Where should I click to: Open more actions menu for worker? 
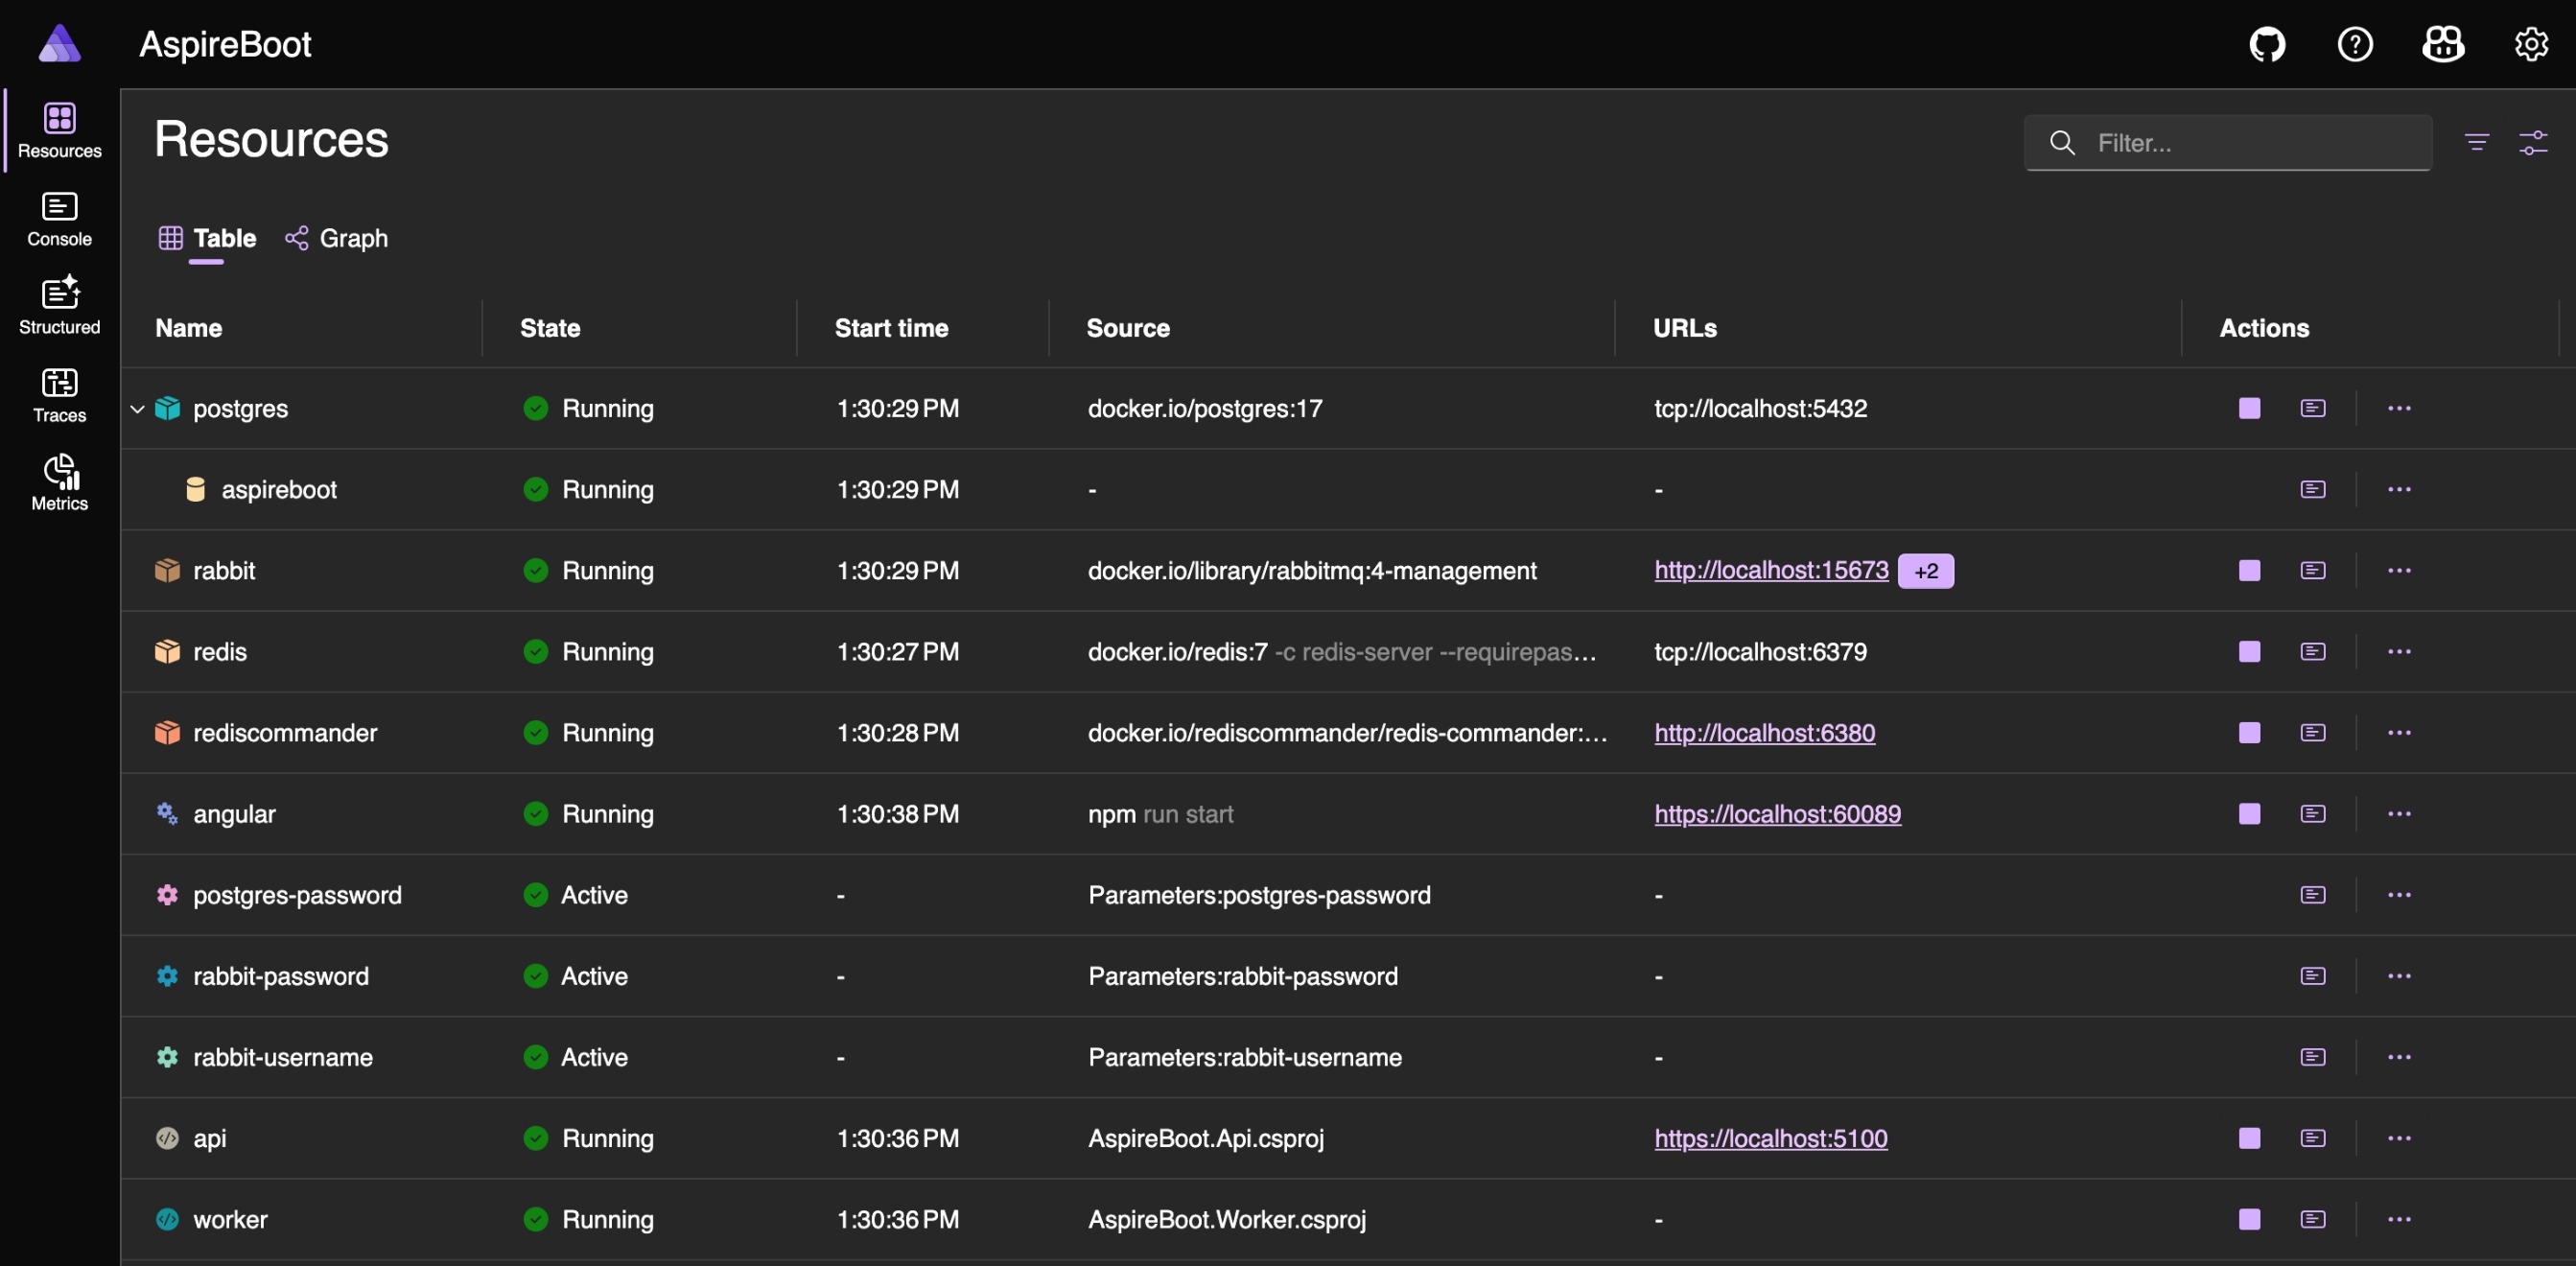click(x=2399, y=1219)
